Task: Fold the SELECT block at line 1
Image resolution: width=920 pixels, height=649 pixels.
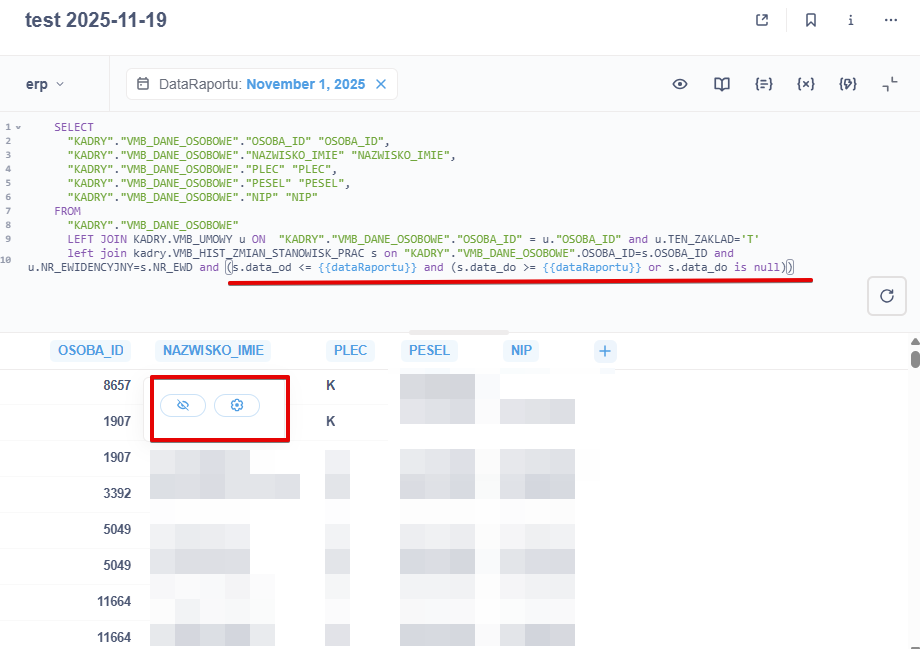Action: pyautogui.click(x=18, y=128)
